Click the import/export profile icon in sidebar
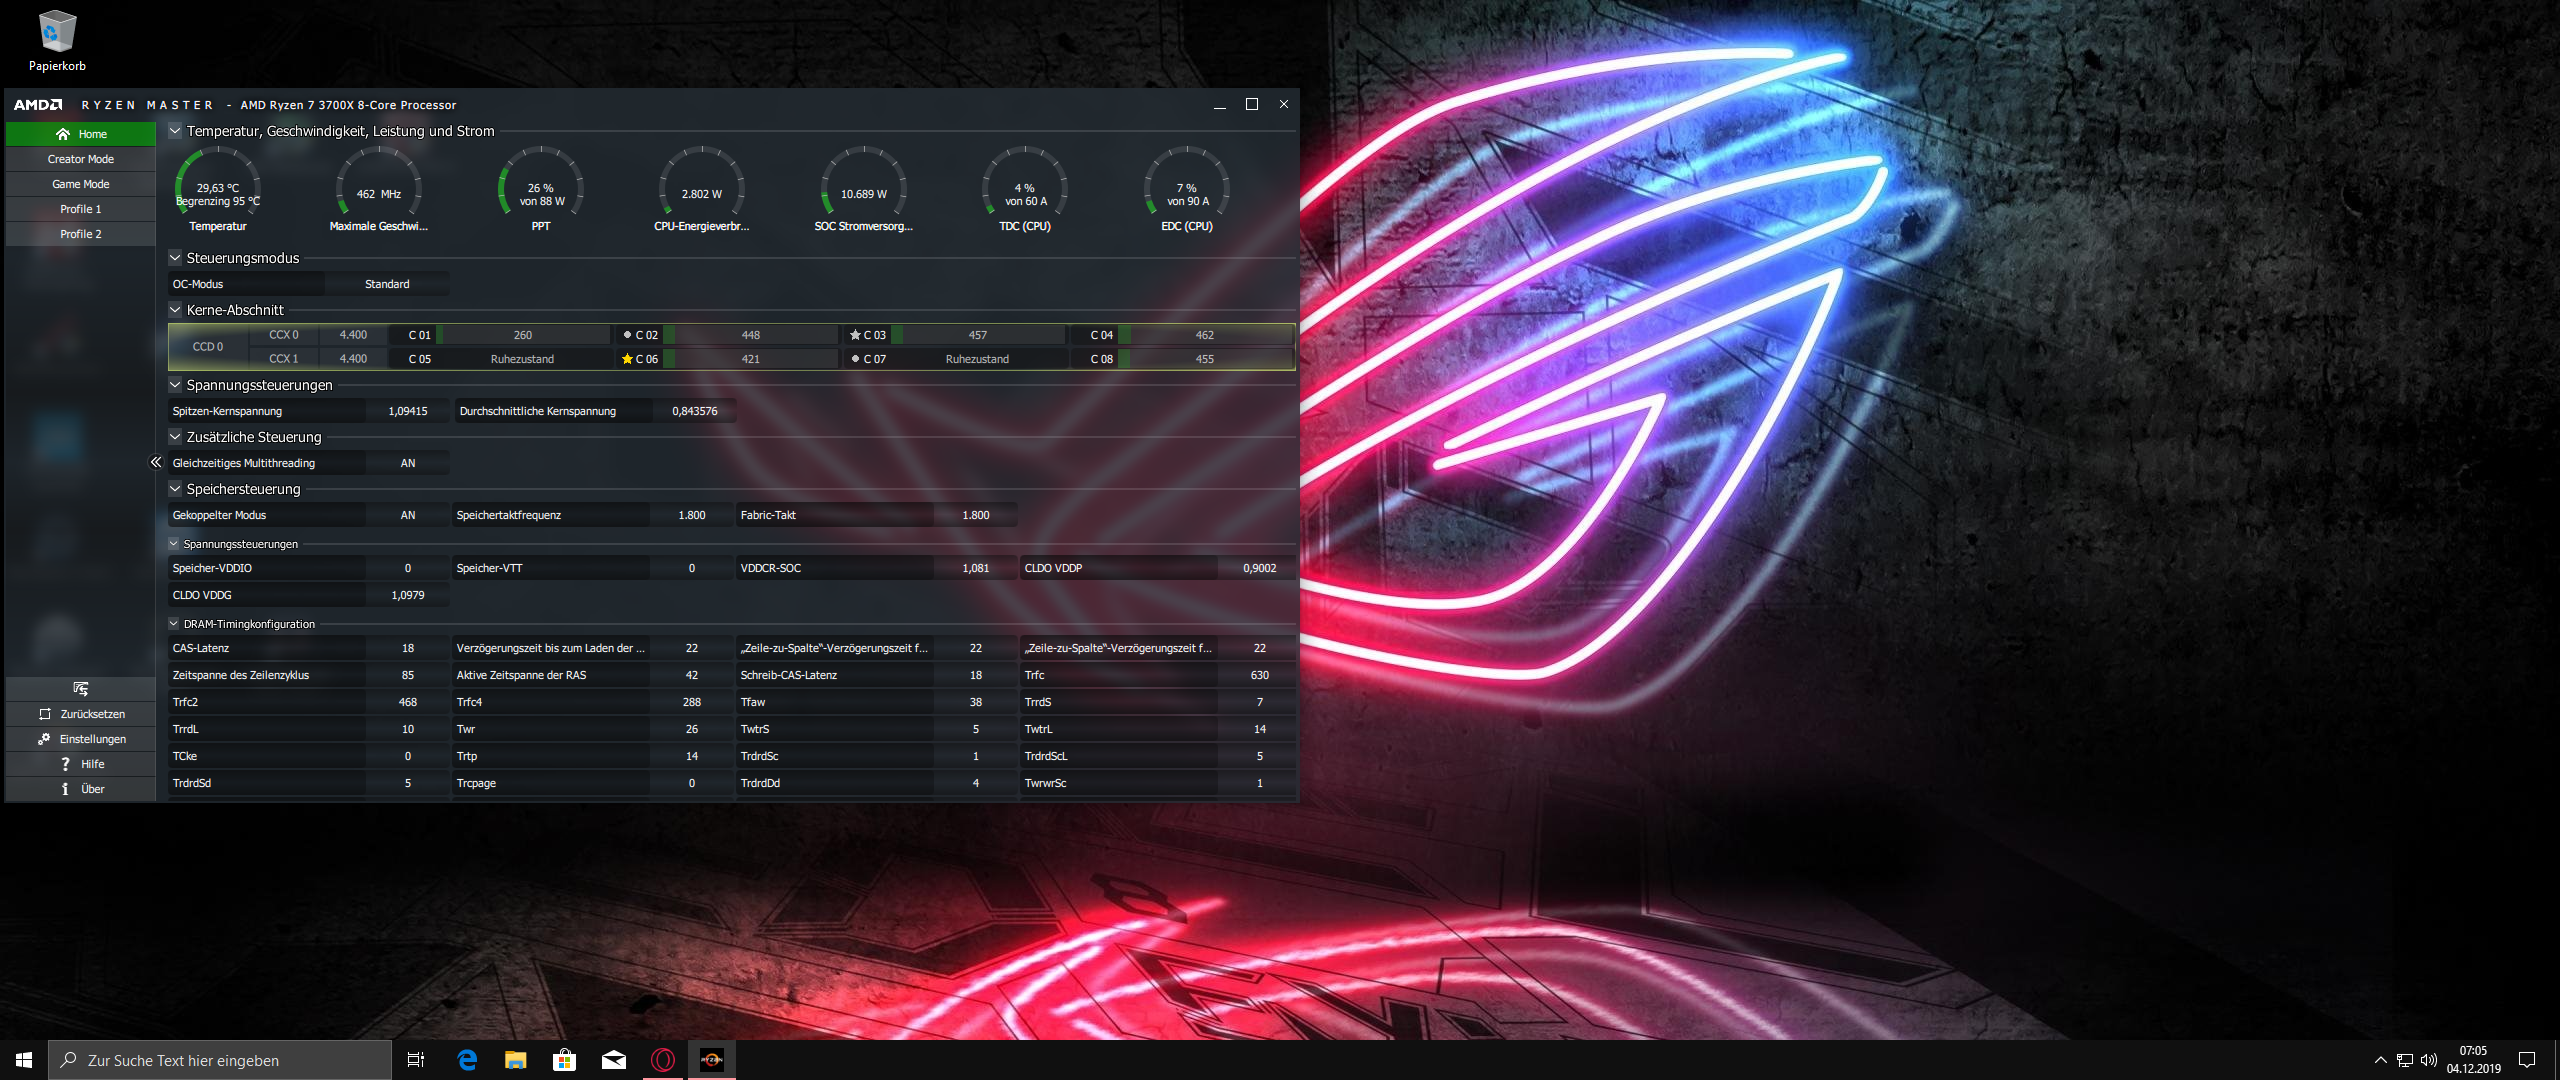 pyautogui.click(x=81, y=689)
